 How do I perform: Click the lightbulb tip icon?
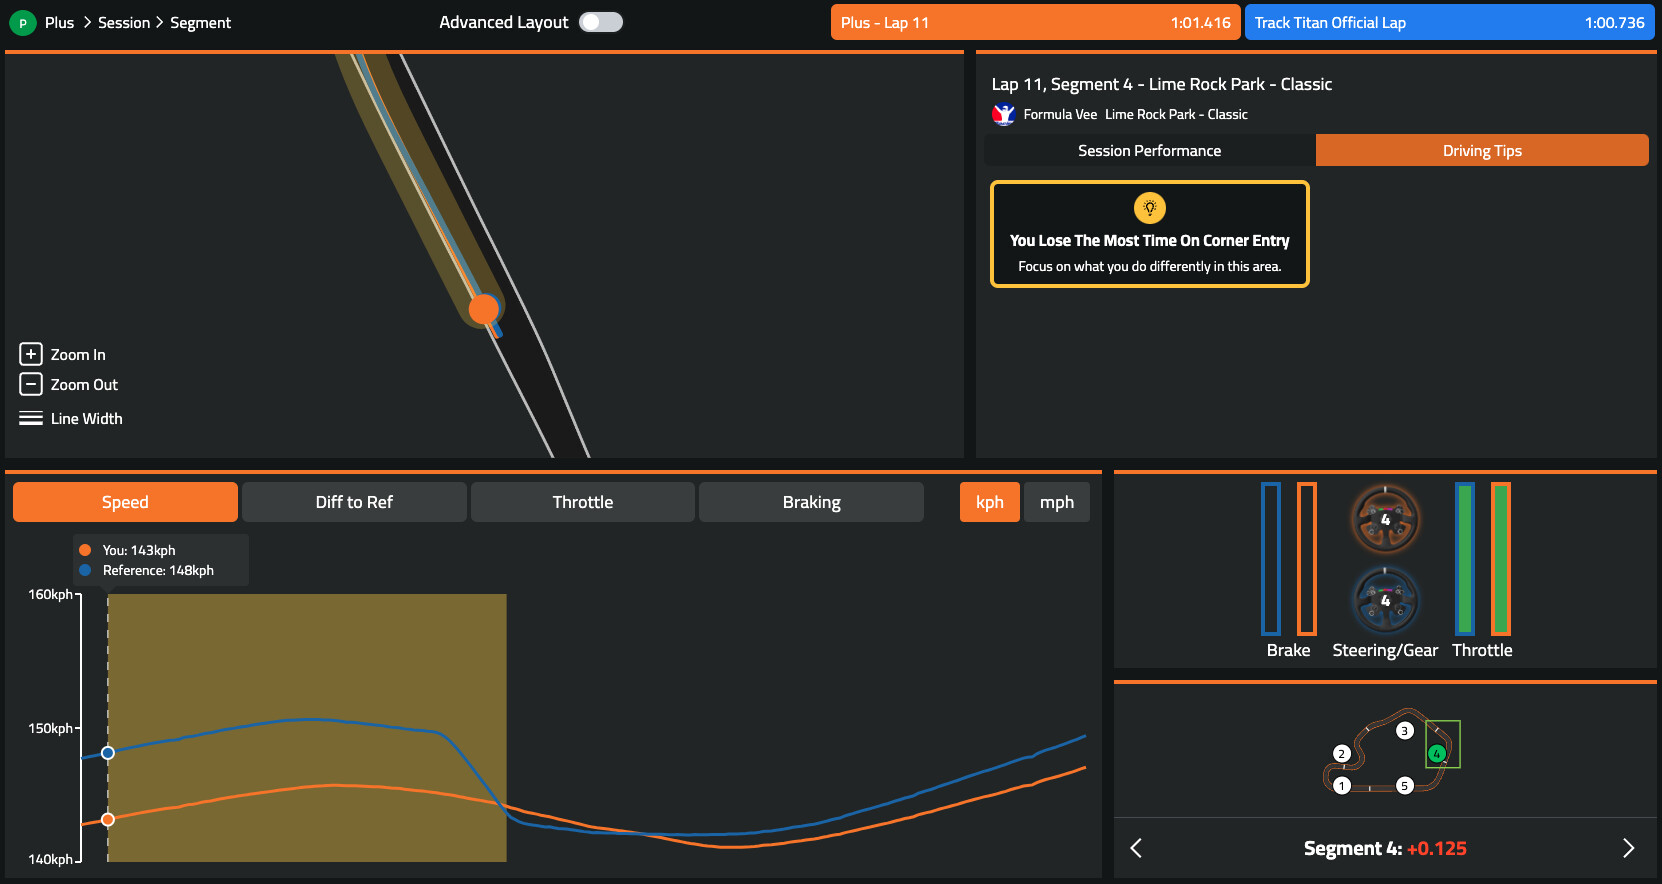coord(1150,207)
